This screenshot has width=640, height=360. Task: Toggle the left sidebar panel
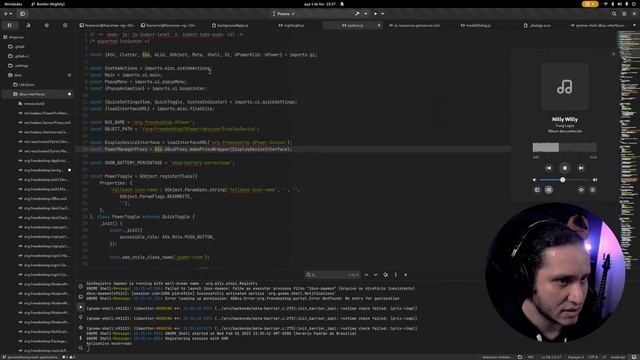pyautogui.click(x=22, y=14)
